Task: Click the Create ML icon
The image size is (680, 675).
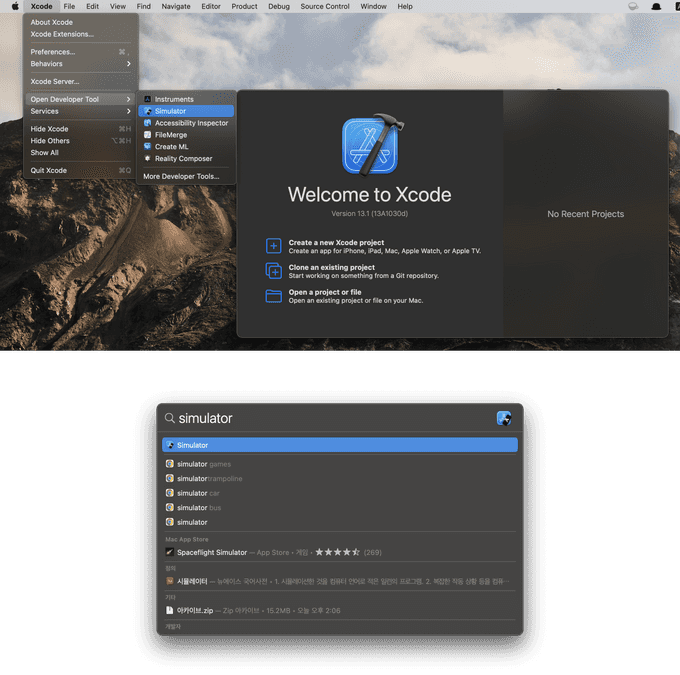Action: (147, 147)
